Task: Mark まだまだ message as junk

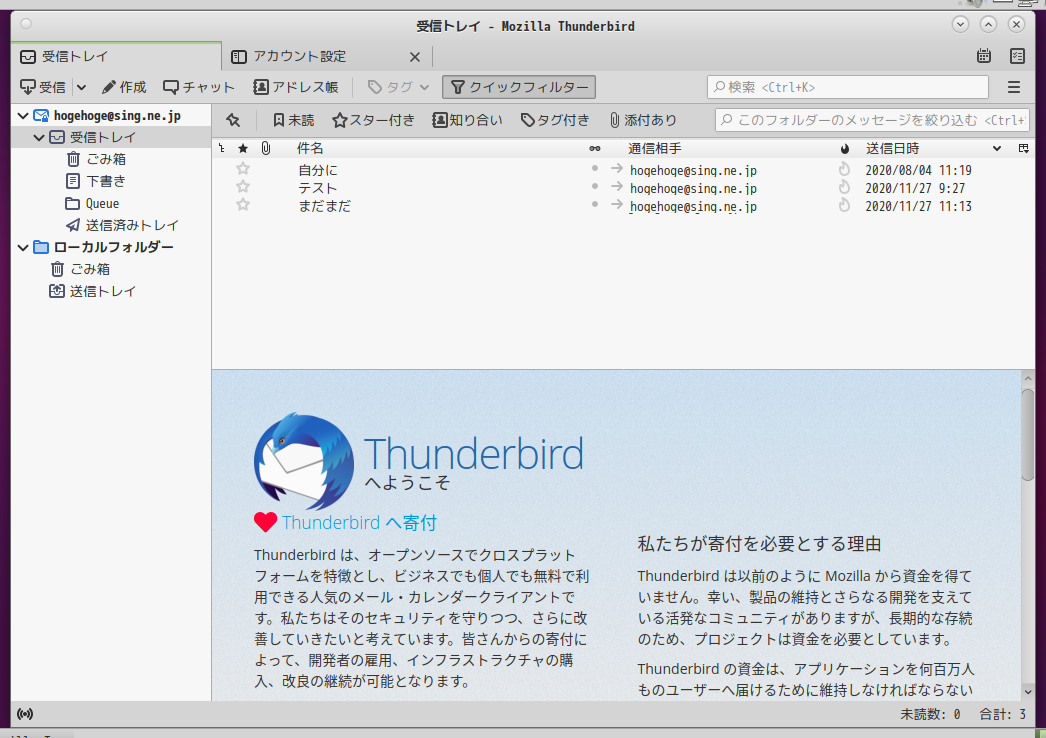Action: click(845, 205)
